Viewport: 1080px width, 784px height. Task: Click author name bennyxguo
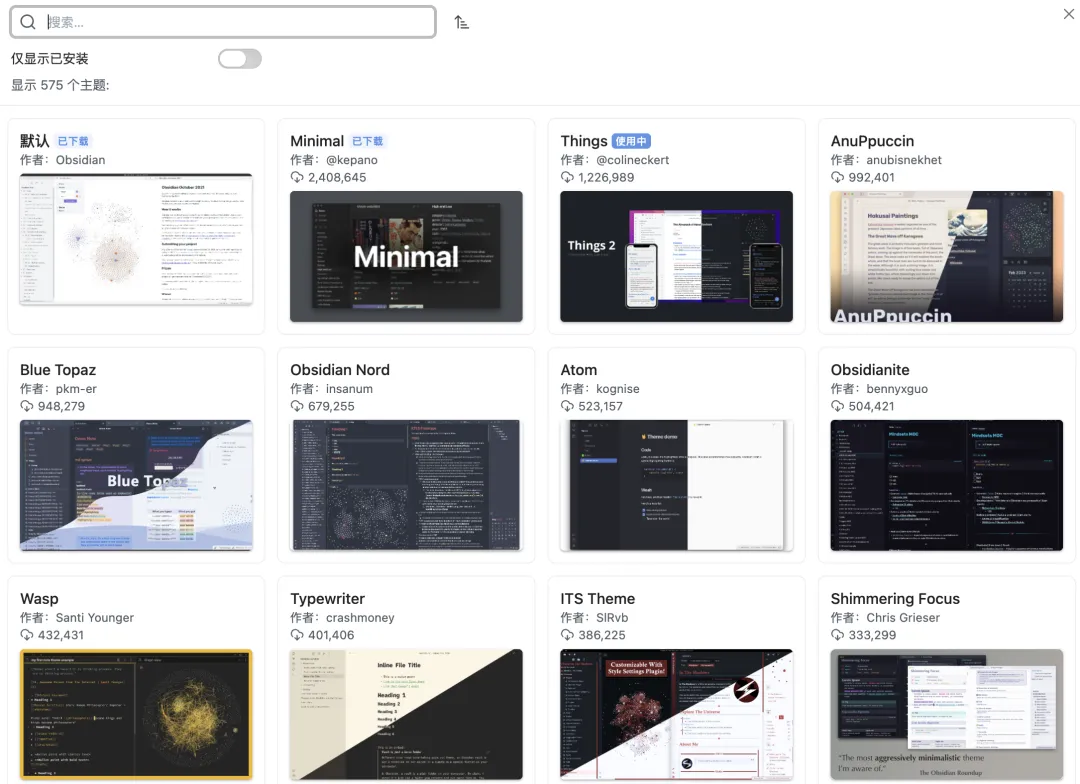897,389
